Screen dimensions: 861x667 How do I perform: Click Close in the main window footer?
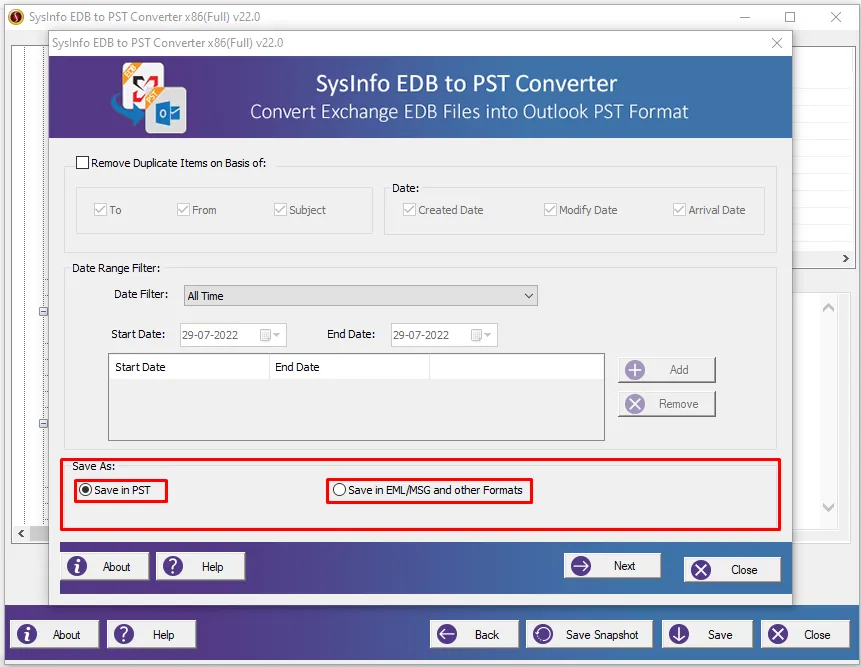[x=805, y=635]
